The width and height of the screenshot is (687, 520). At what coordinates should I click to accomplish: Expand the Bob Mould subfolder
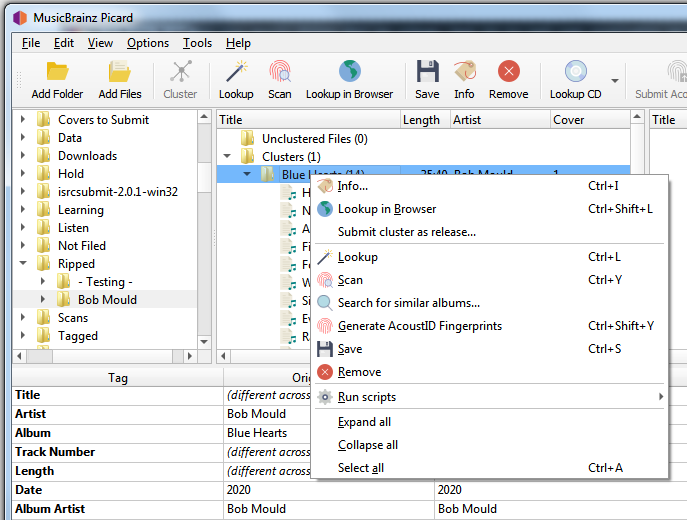(42, 299)
